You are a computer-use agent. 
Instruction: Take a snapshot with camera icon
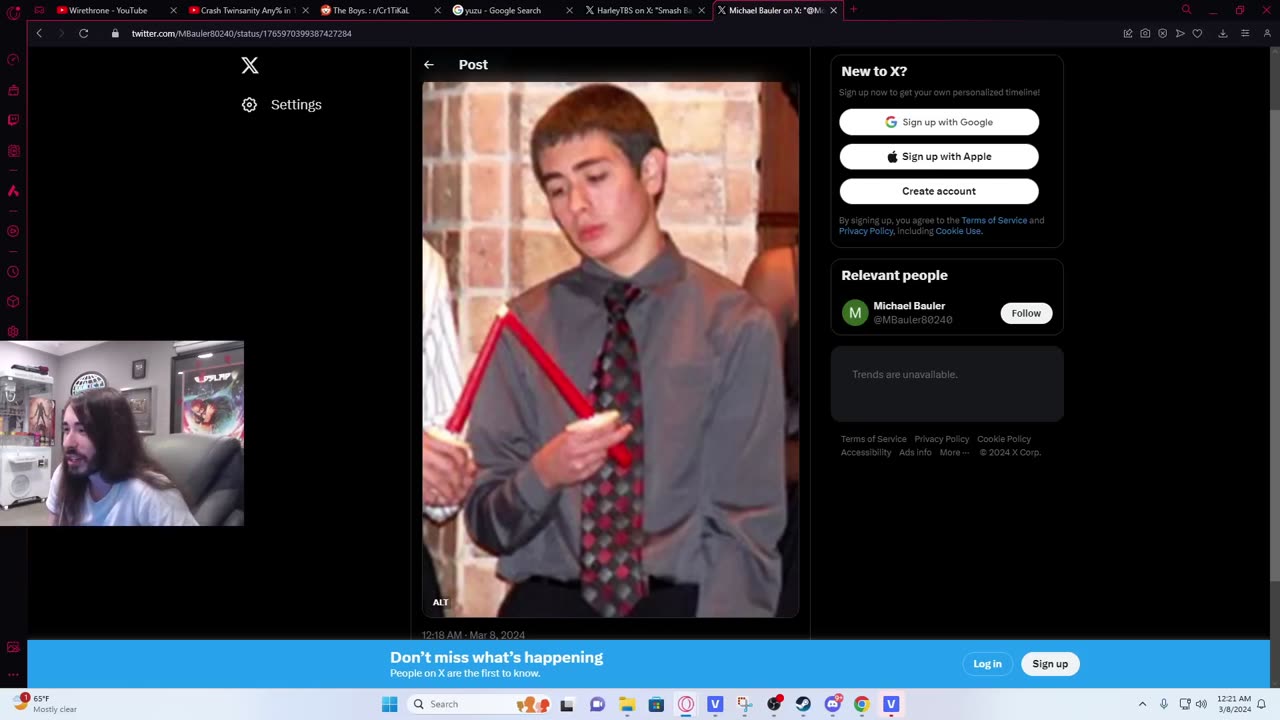pyautogui.click(x=1145, y=33)
